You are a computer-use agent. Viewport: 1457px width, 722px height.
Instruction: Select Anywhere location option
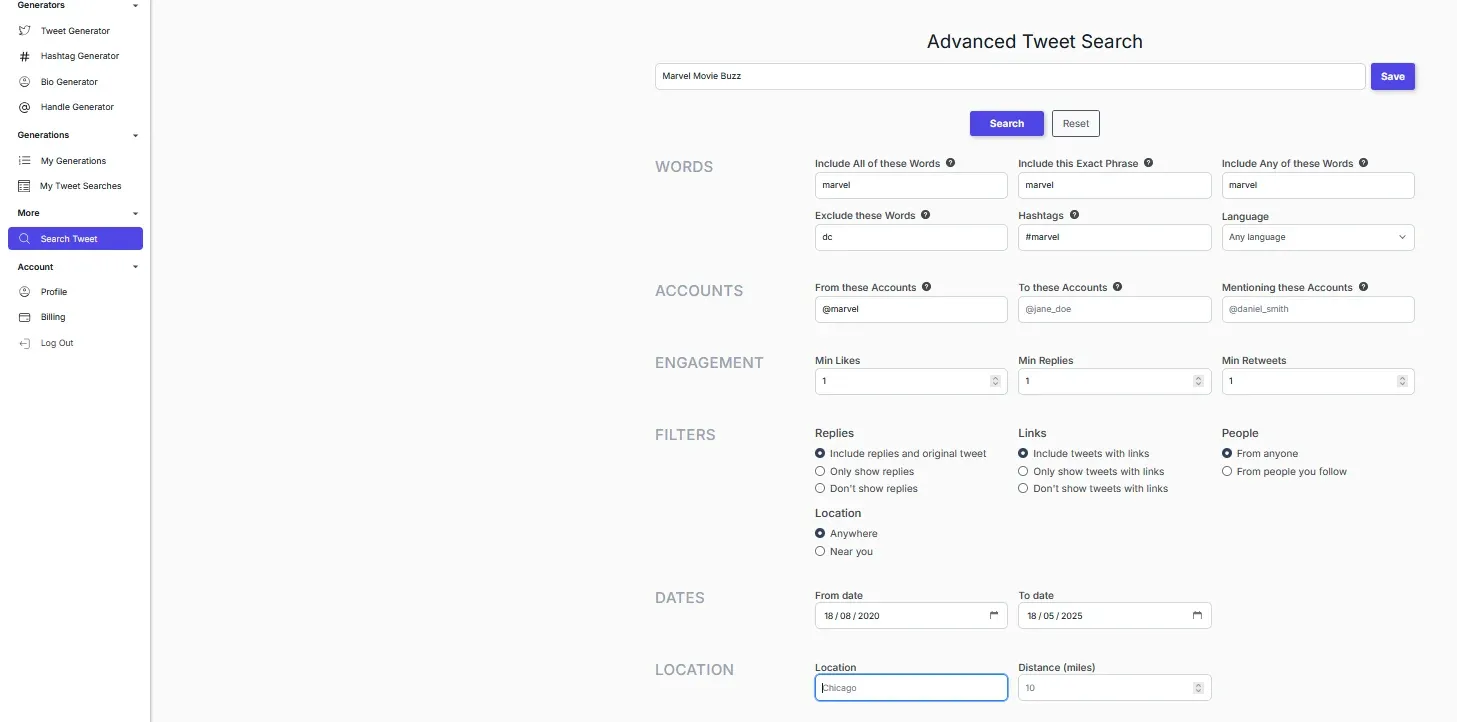click(x=820, y=534)
